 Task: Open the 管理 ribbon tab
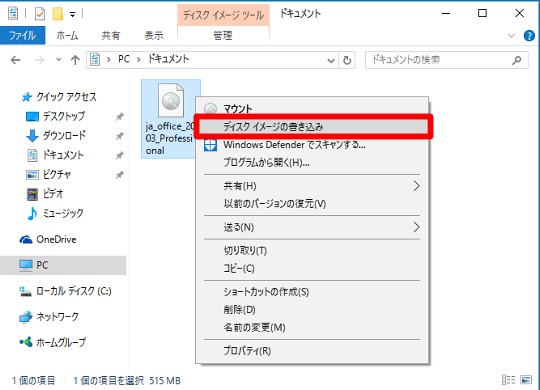click(223, 35)
